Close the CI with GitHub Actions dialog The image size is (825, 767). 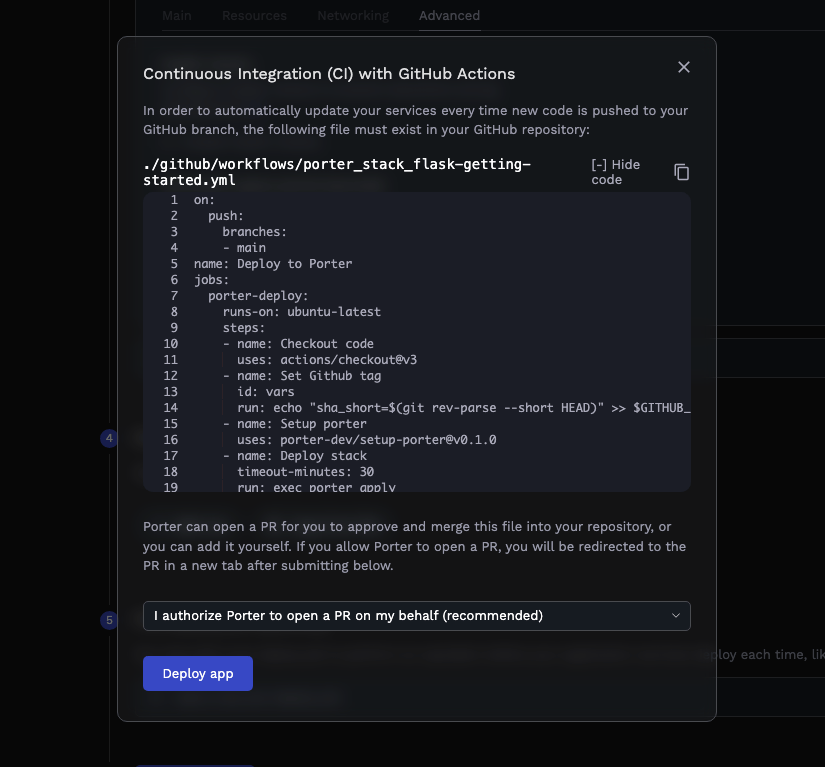coord(683,67)
